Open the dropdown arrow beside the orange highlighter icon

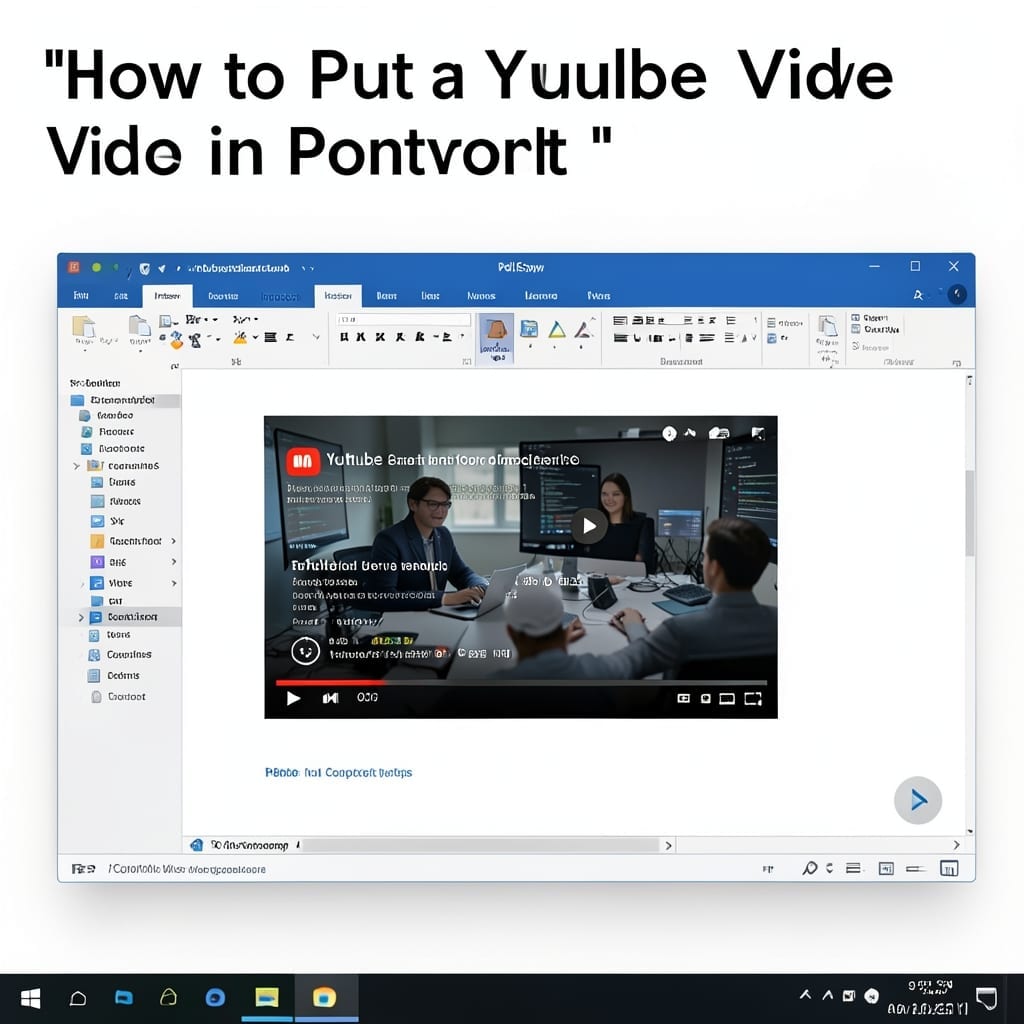255,338
